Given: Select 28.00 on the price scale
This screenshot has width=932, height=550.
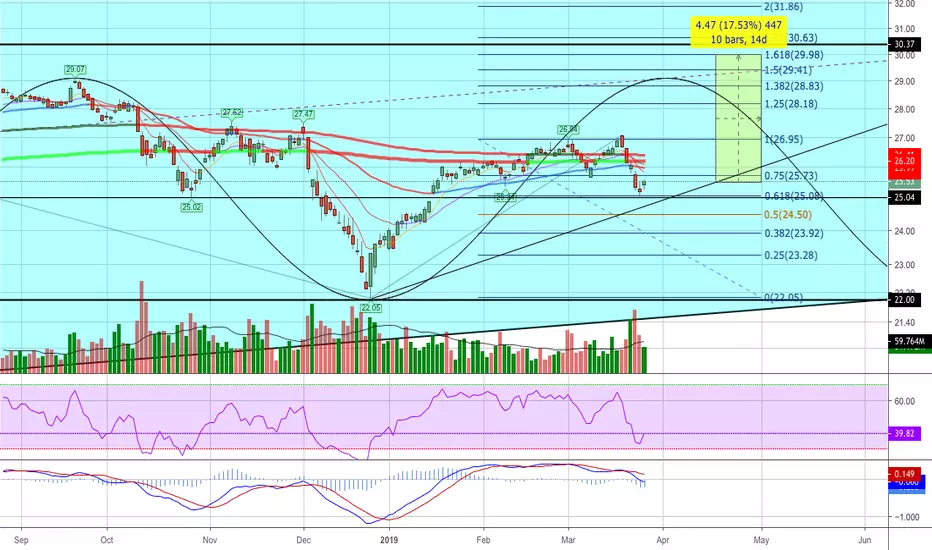Looking at the screenshot, I should (x=905, y=109).
